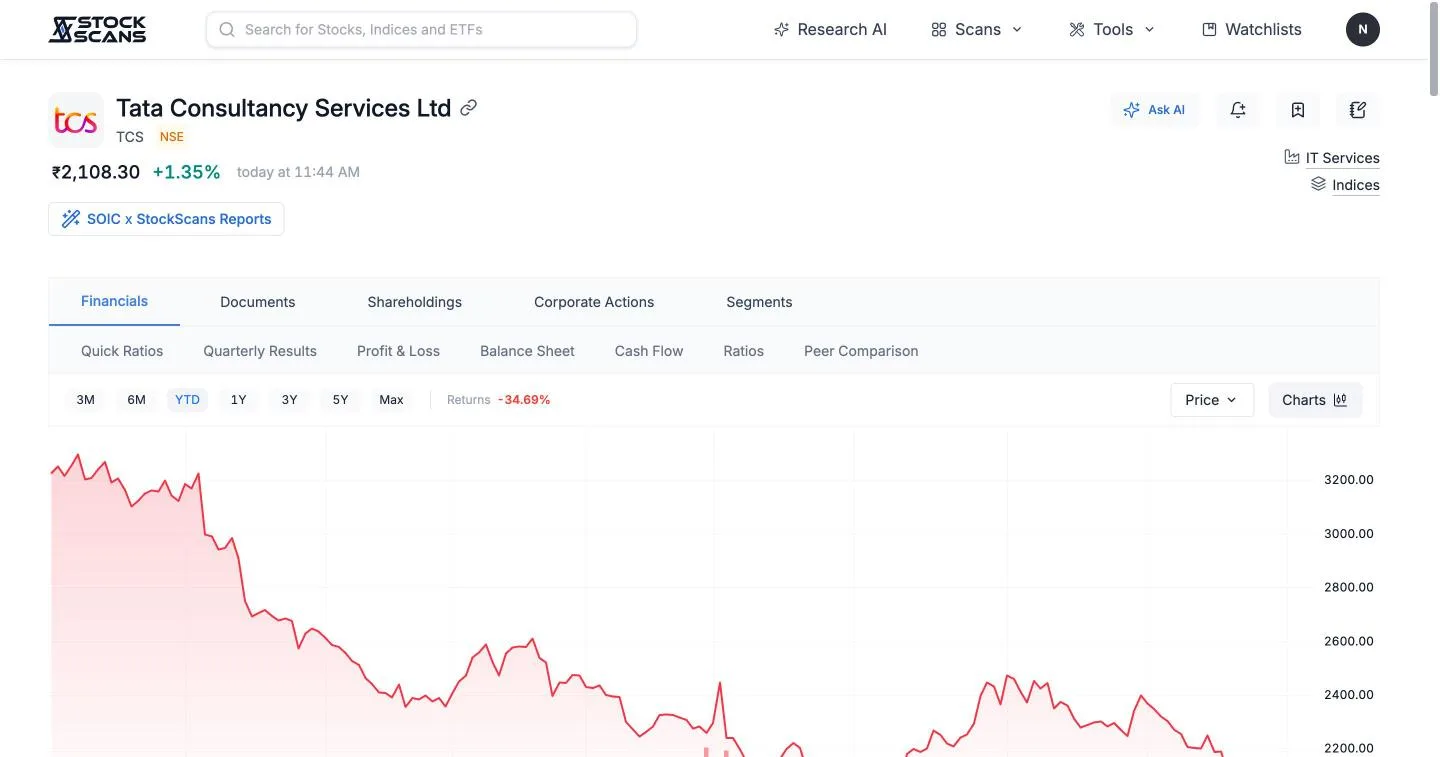
Task: Click the -34.69% returns value
Action: pyautogui.click(x=524, y=400)
